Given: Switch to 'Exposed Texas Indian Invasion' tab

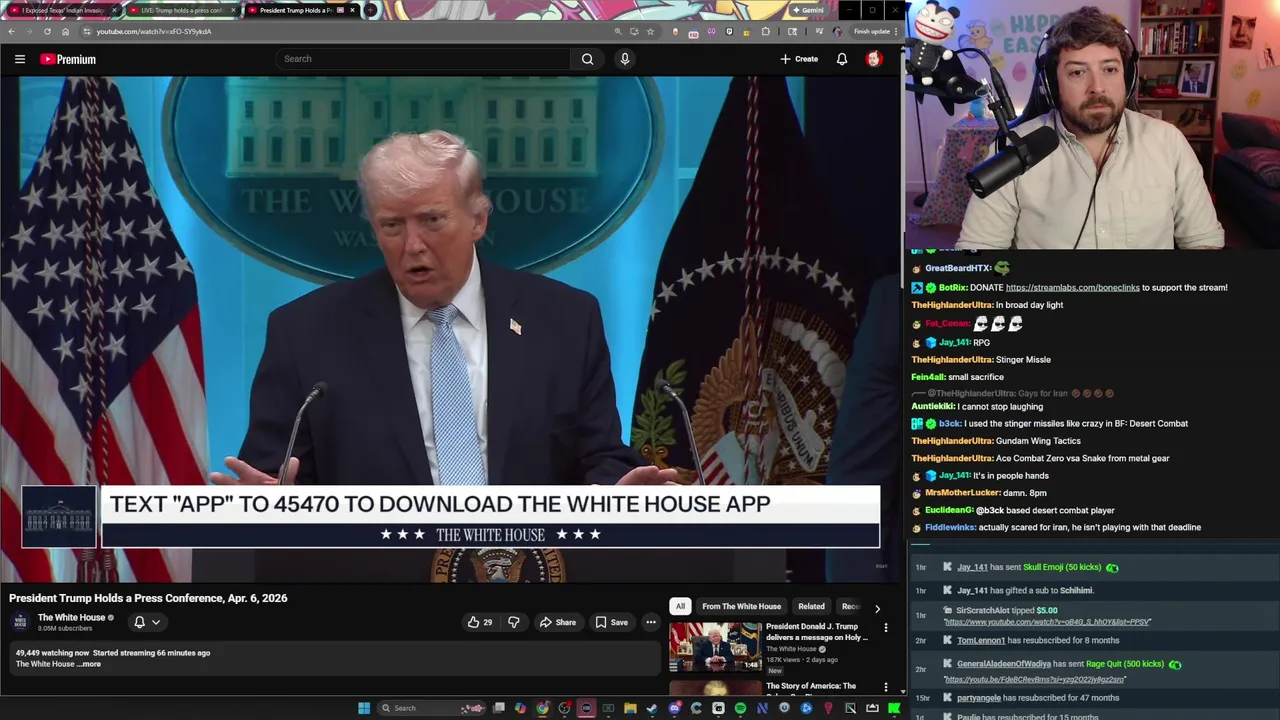Looking at the screenshot, I should tap(62, 10).
